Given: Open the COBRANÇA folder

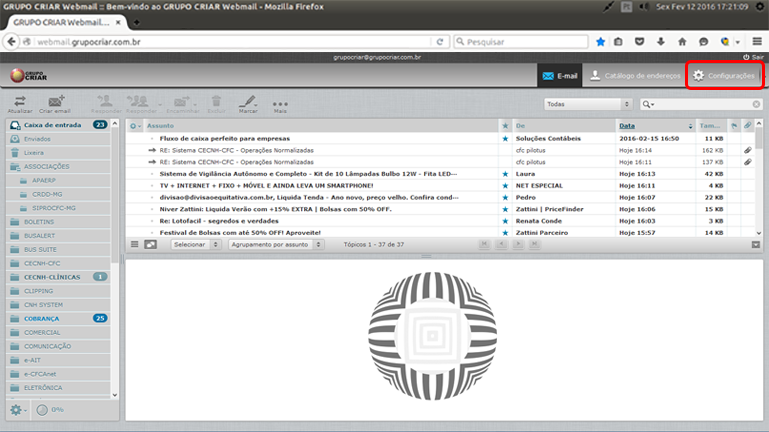Looking at the screenshot, I should [x=58, y=318].
